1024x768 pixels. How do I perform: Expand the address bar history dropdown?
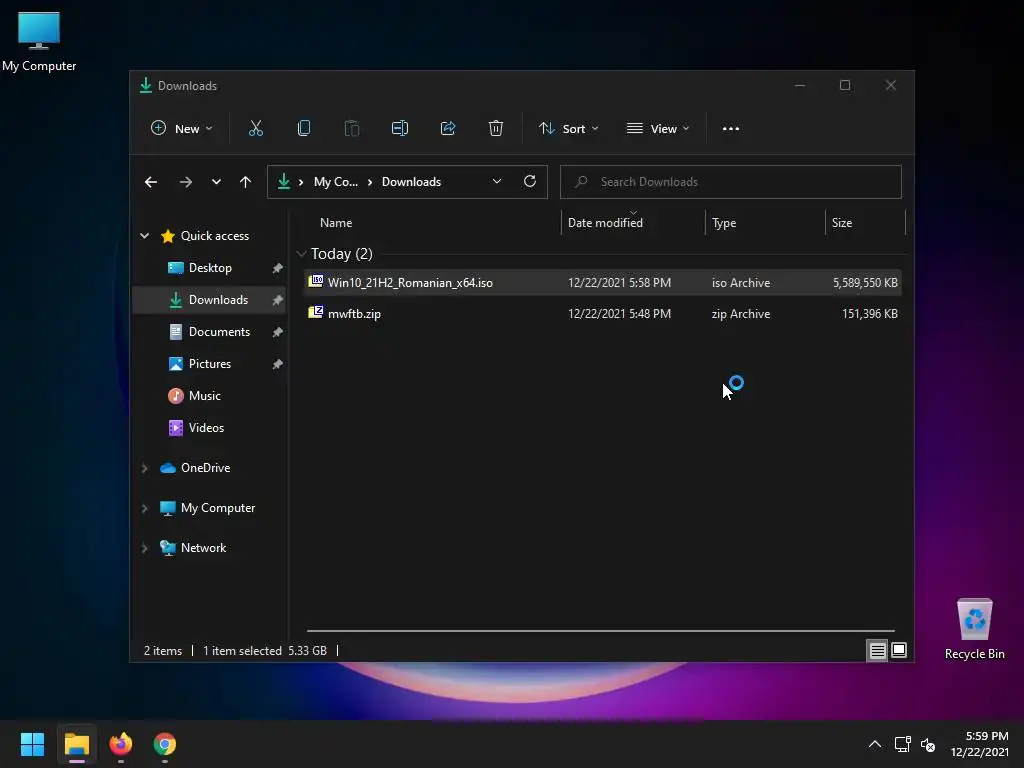497,181
